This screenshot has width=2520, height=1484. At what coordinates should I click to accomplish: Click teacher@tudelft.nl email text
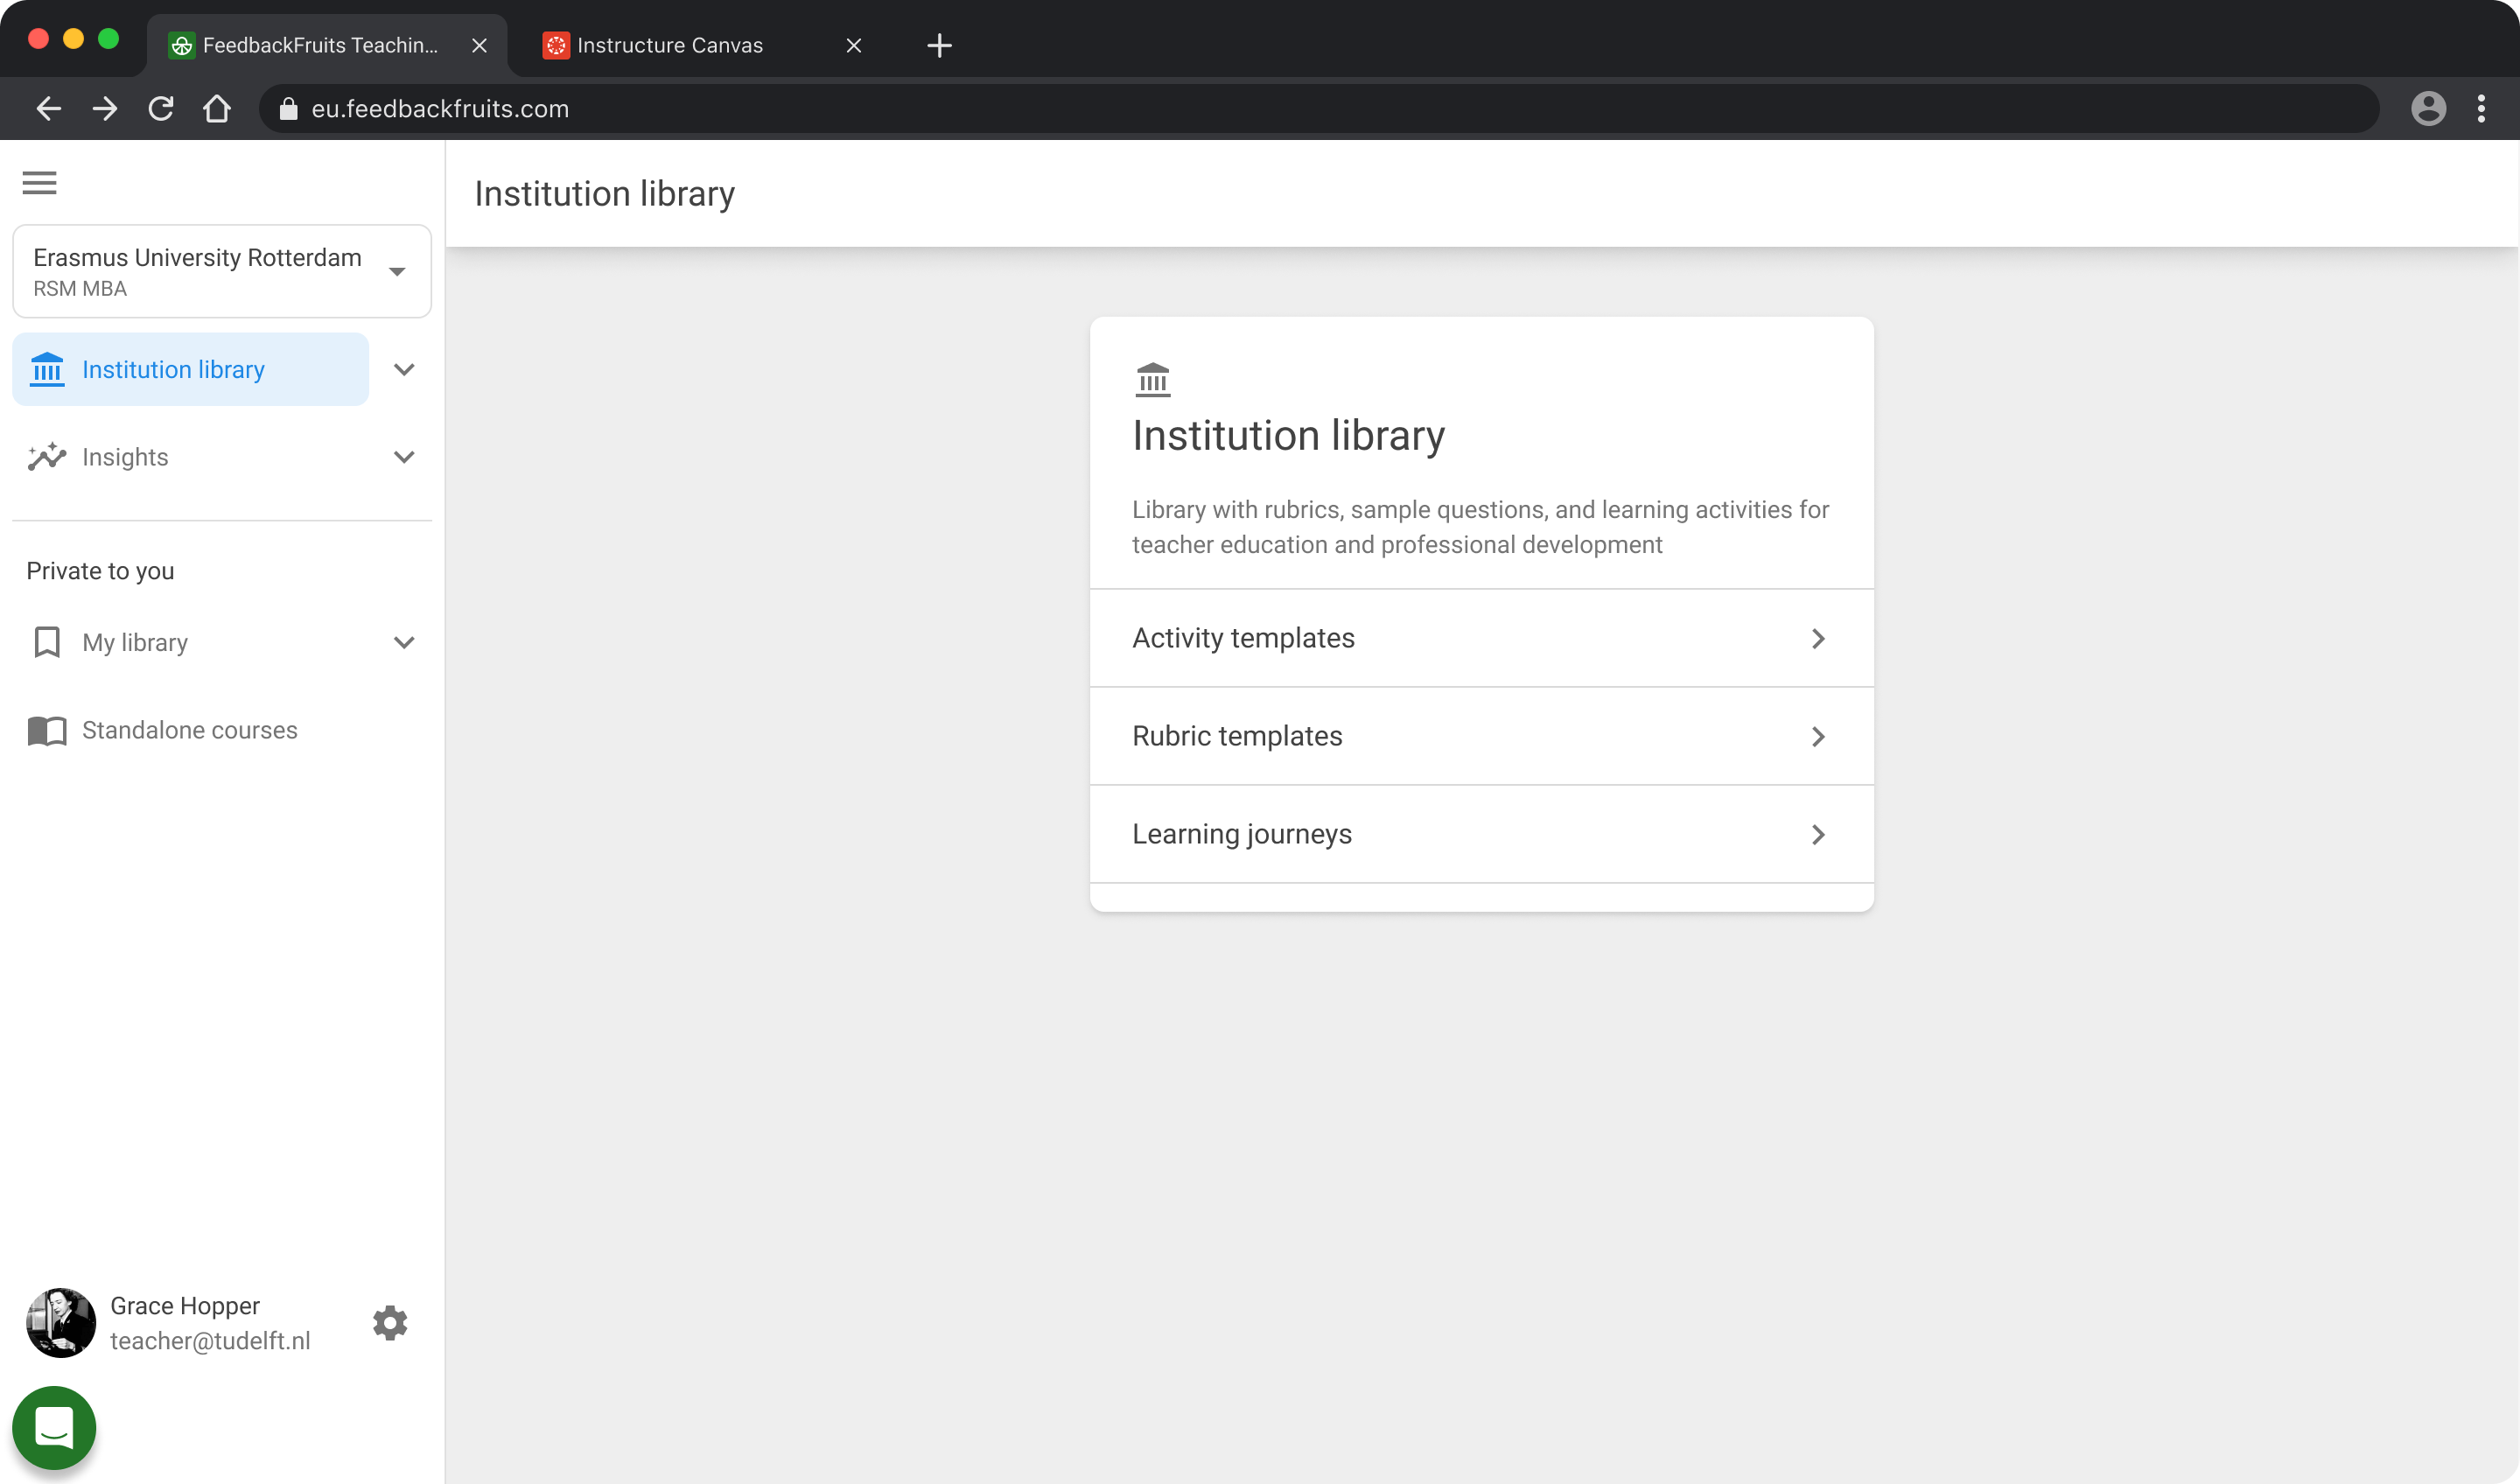[210, 1340]
